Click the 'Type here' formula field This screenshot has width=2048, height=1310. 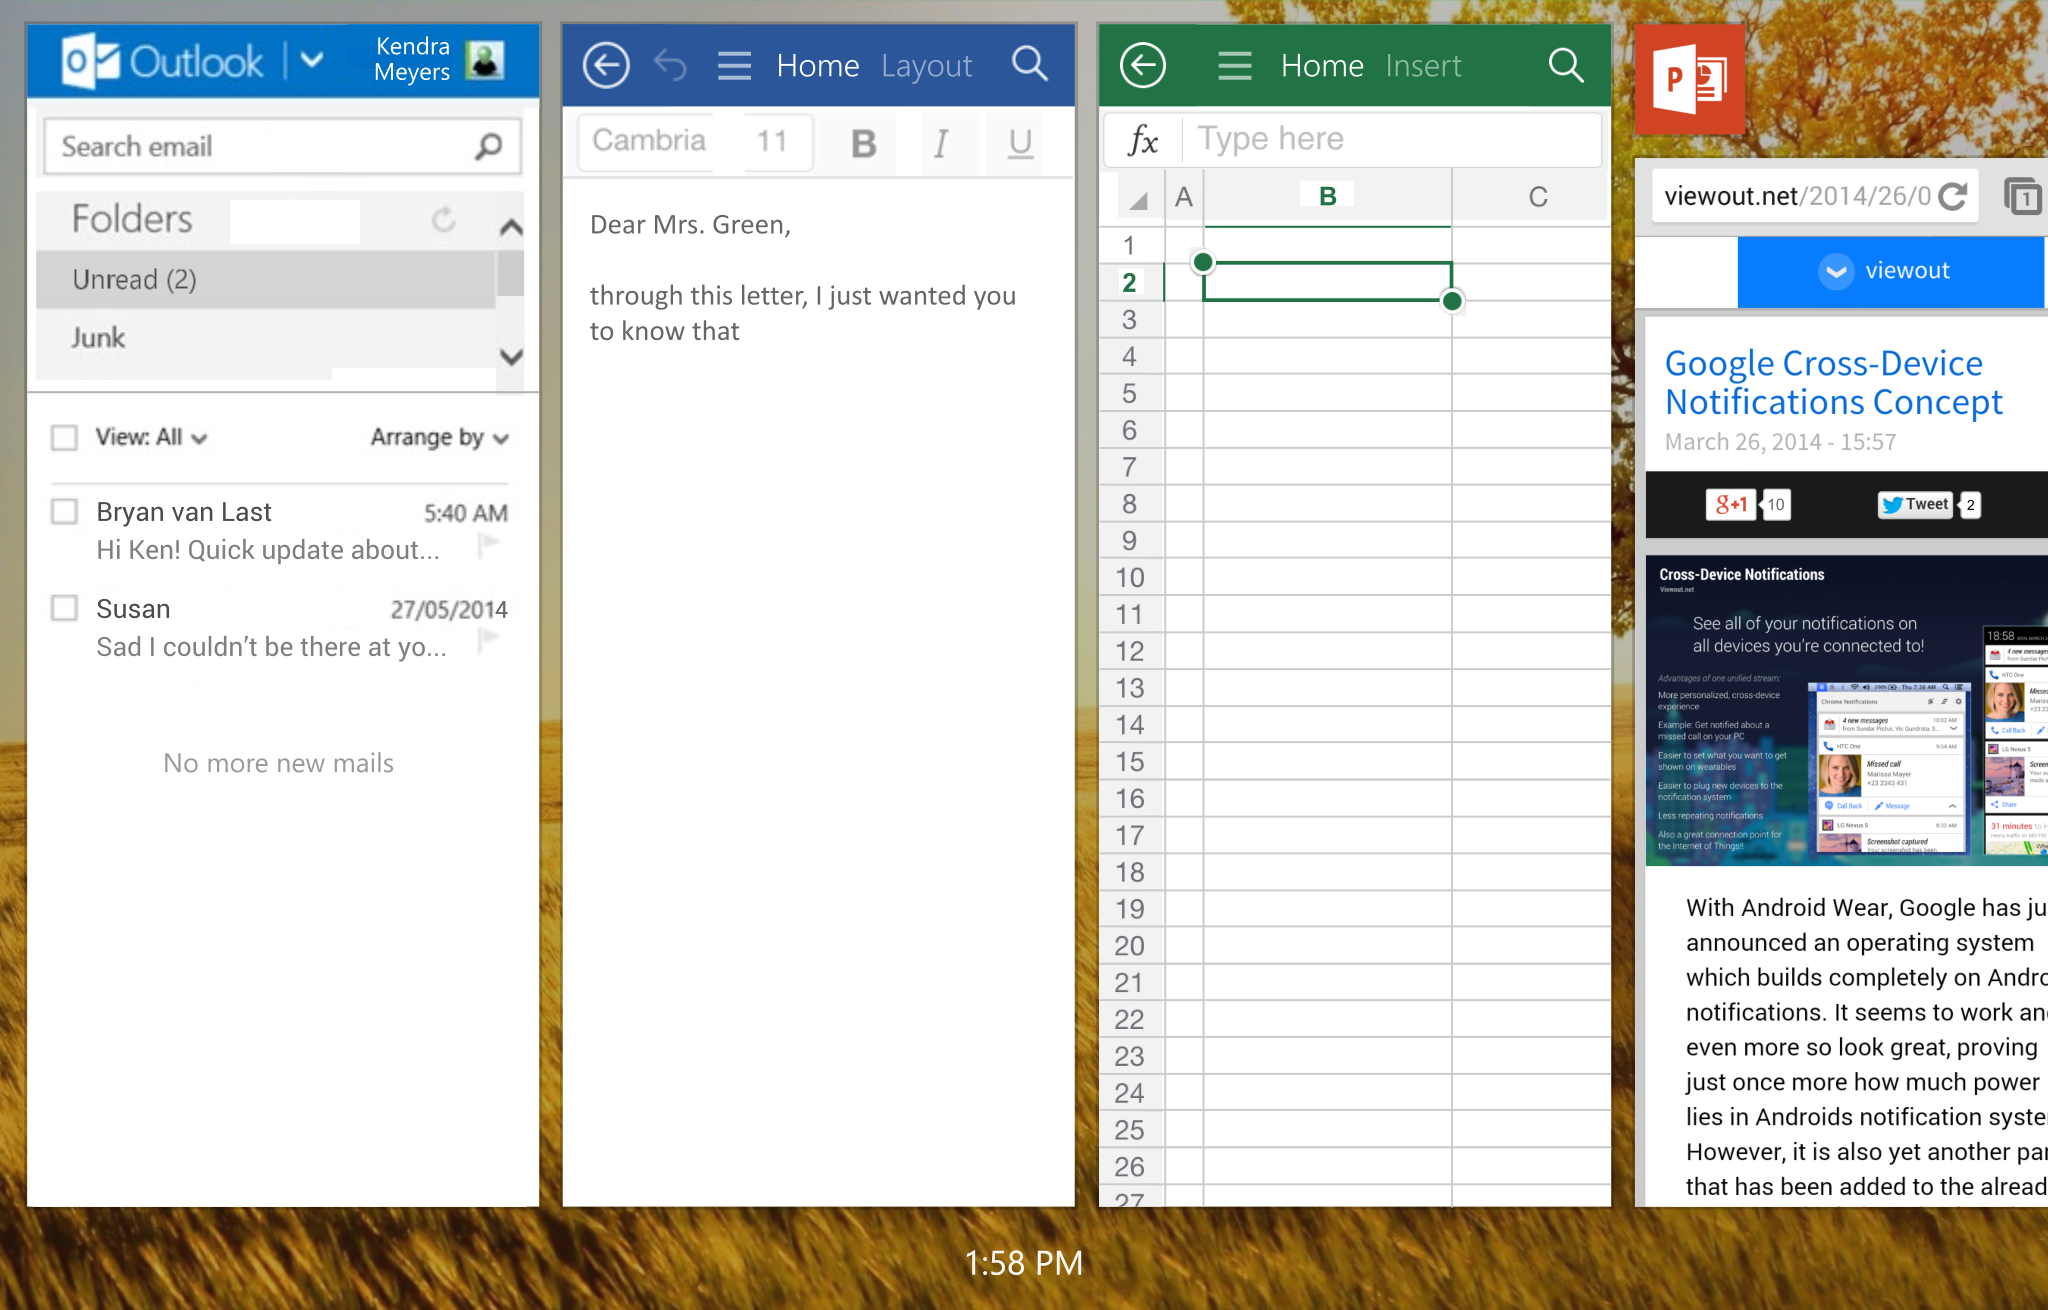point(1392,139)
